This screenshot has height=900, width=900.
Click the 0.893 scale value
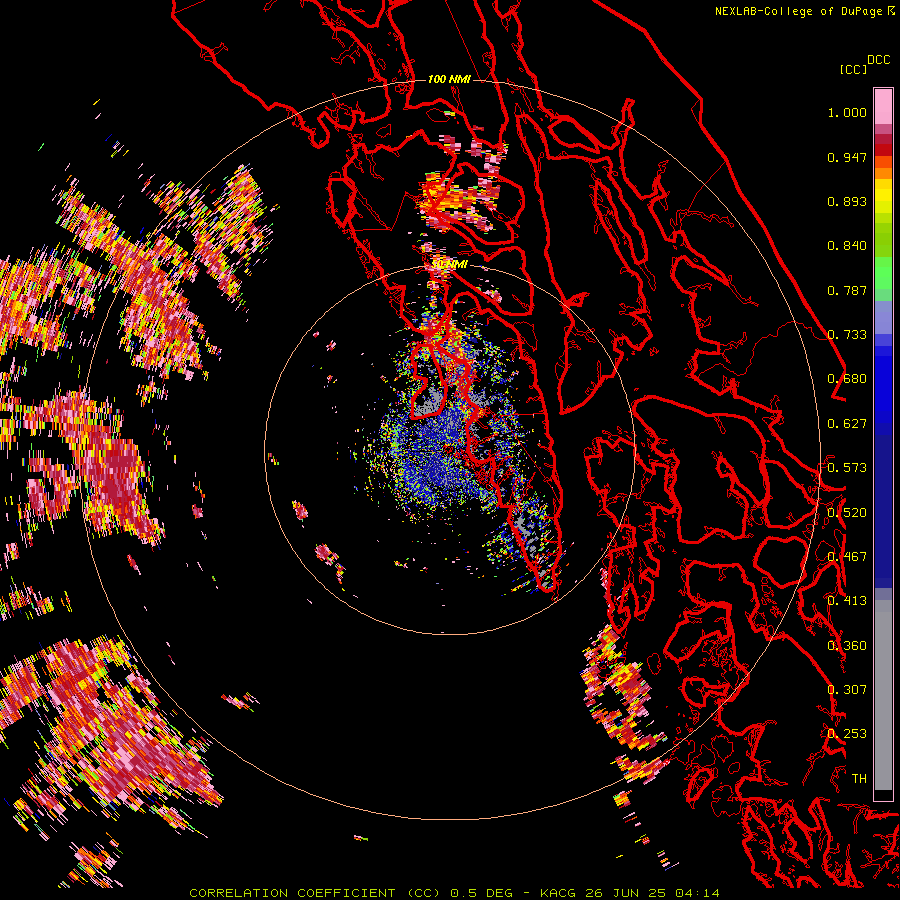847,201
